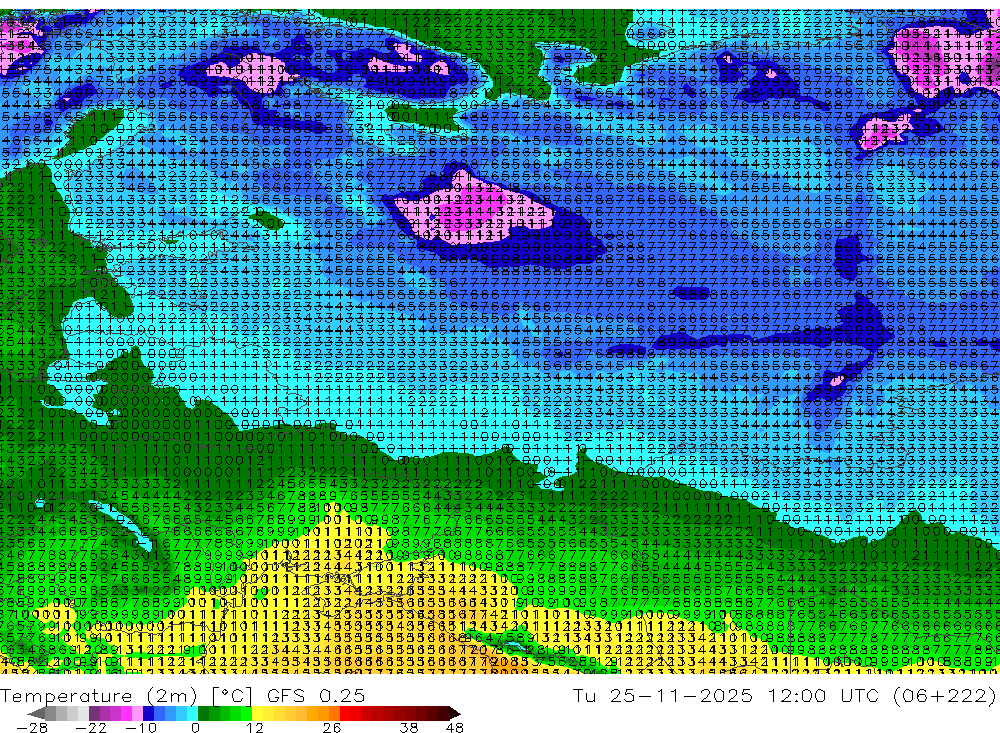The image size is (1000, 733).
Task: Click the 48 legend scale label
Action: tap(455, 727)
